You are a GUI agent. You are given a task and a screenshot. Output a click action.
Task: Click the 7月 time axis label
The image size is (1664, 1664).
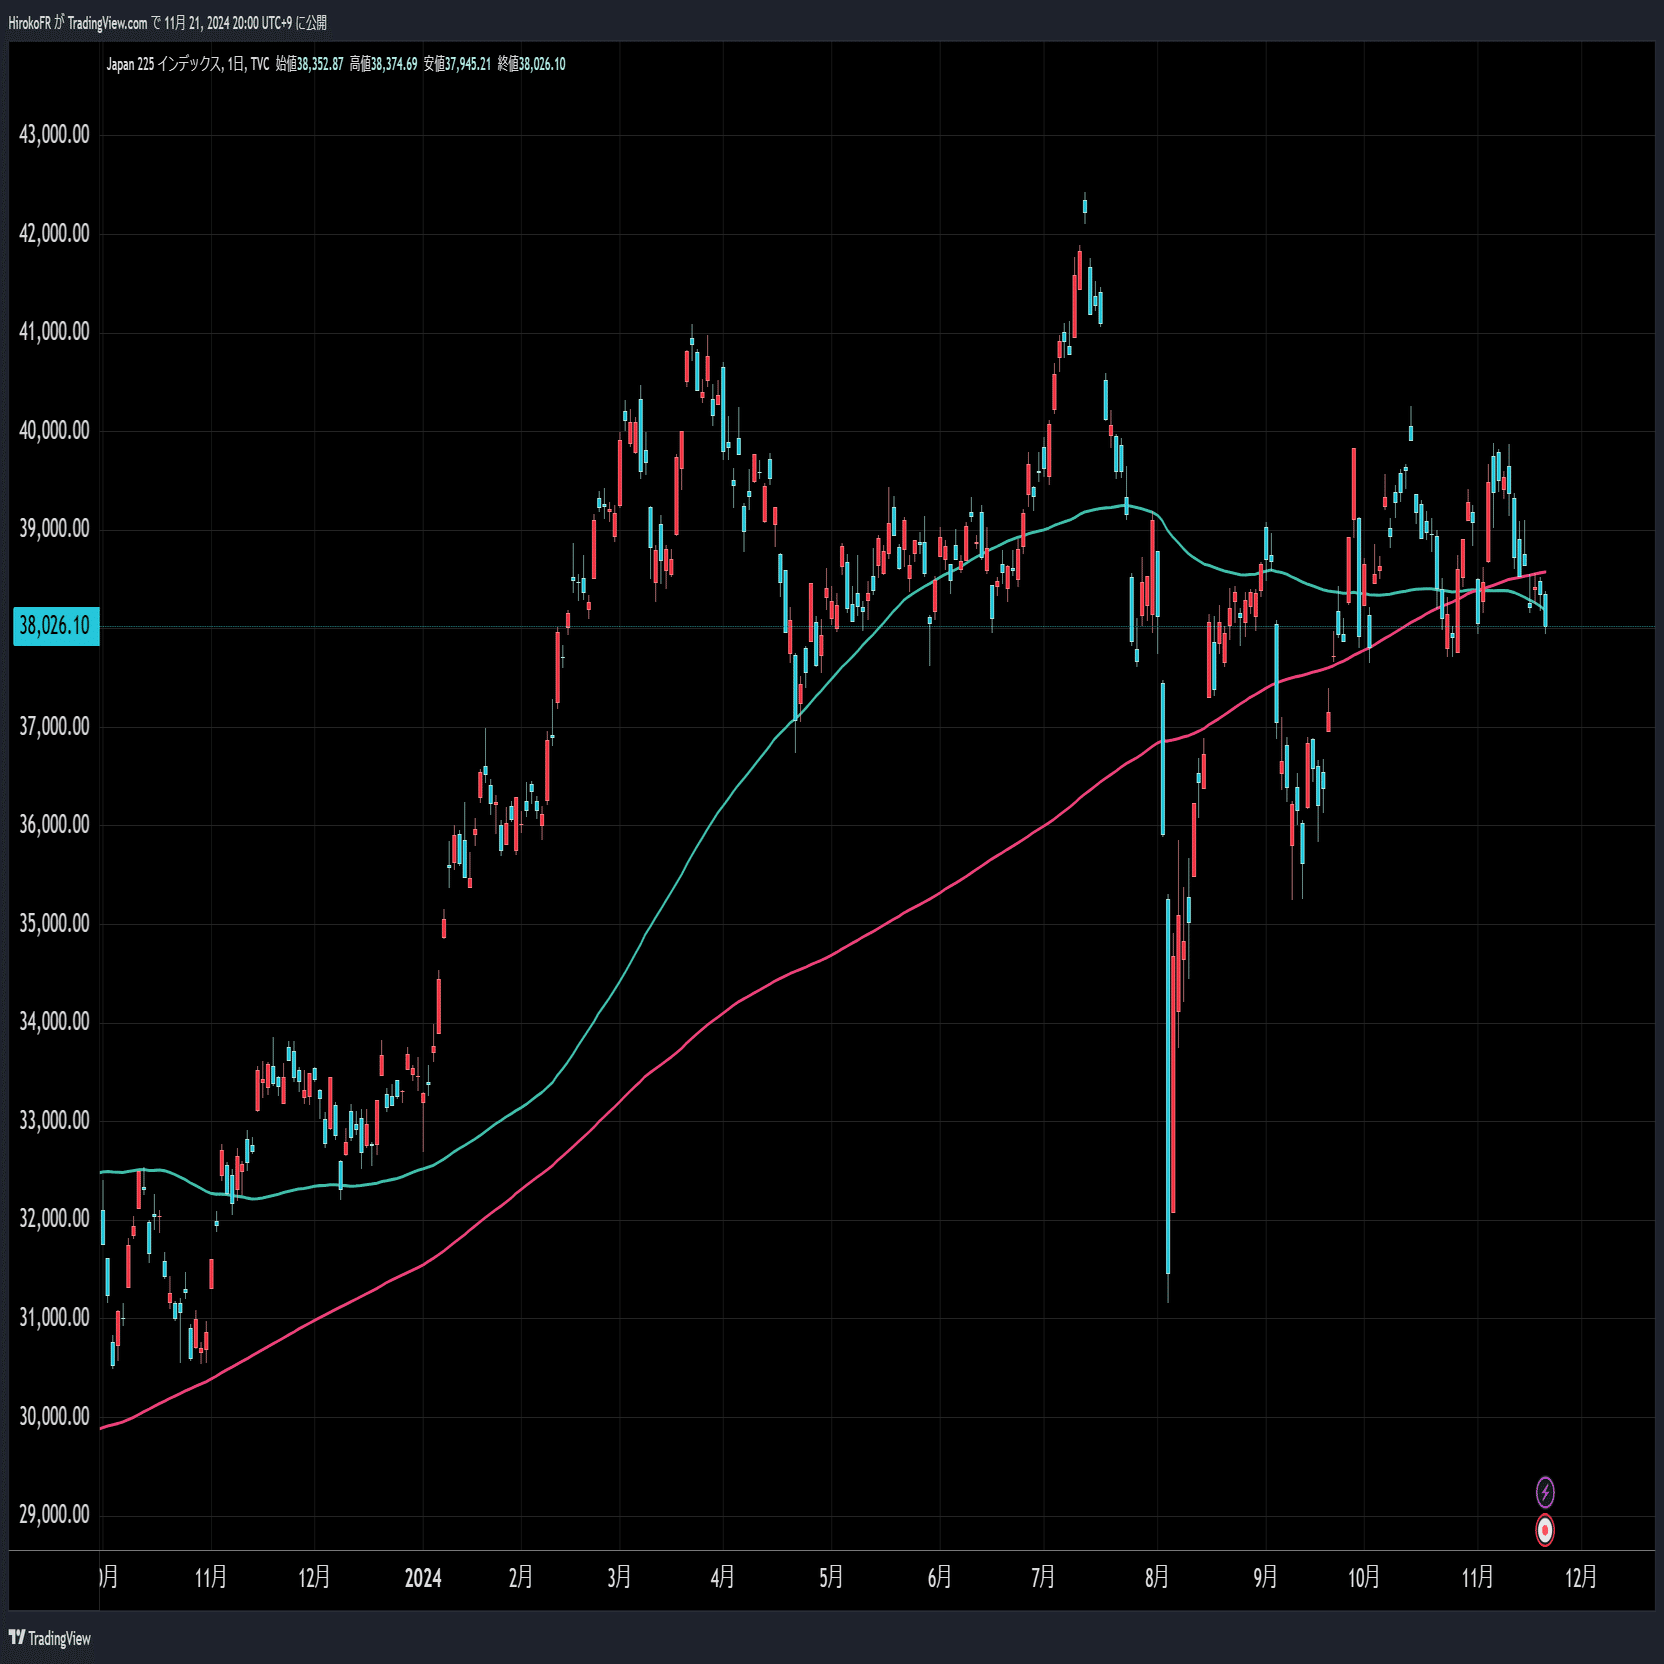1043,1578
